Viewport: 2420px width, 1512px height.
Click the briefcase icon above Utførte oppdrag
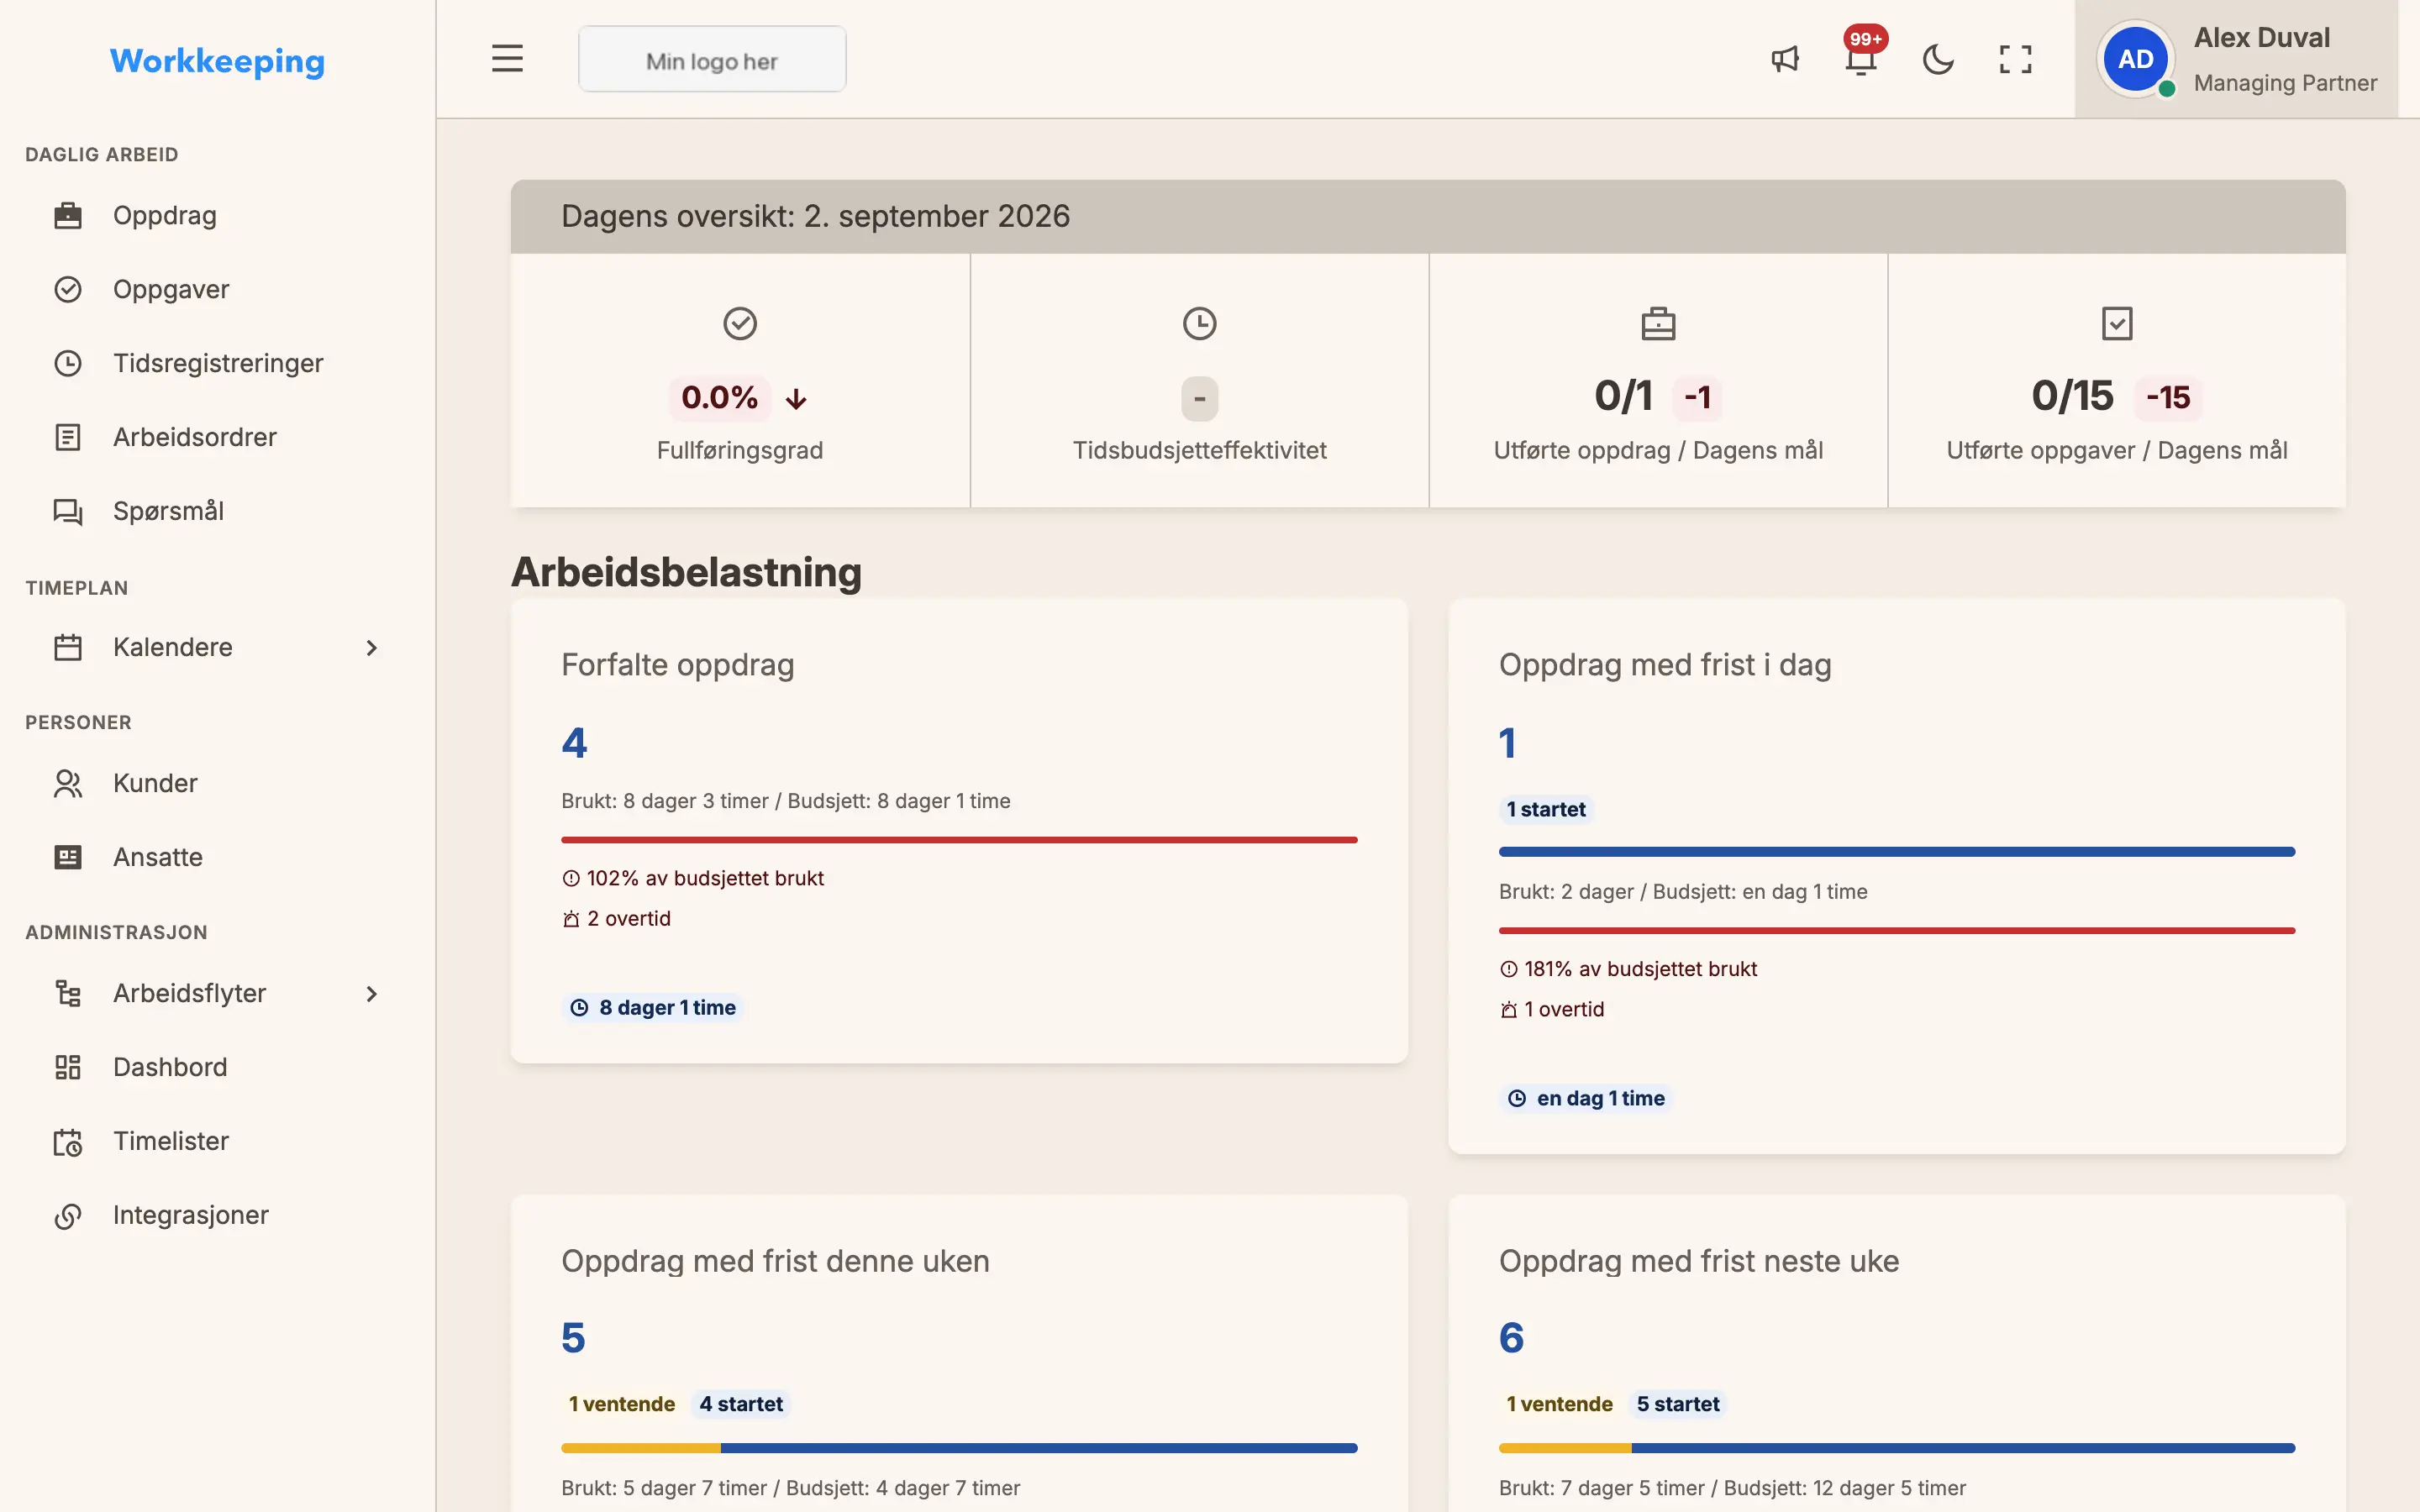click(x=1658, y=323)
